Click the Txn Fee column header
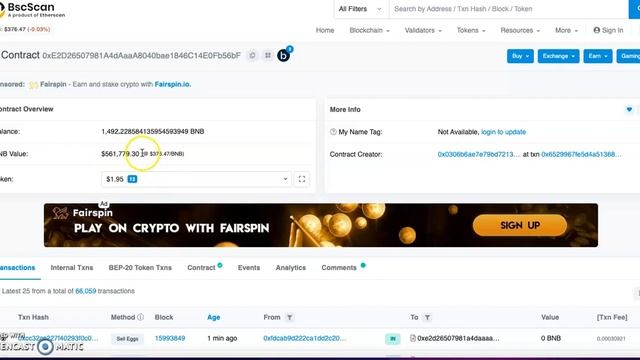This screenshot has width=640, height=360. coord(612,317)
